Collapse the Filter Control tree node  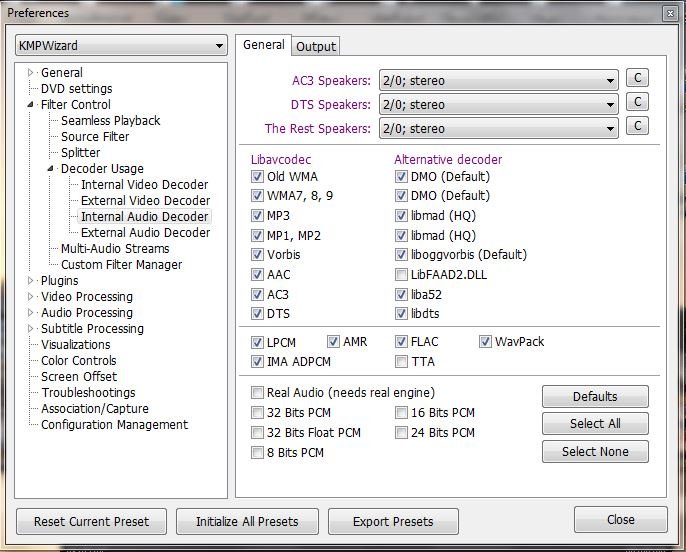[31, 105]
